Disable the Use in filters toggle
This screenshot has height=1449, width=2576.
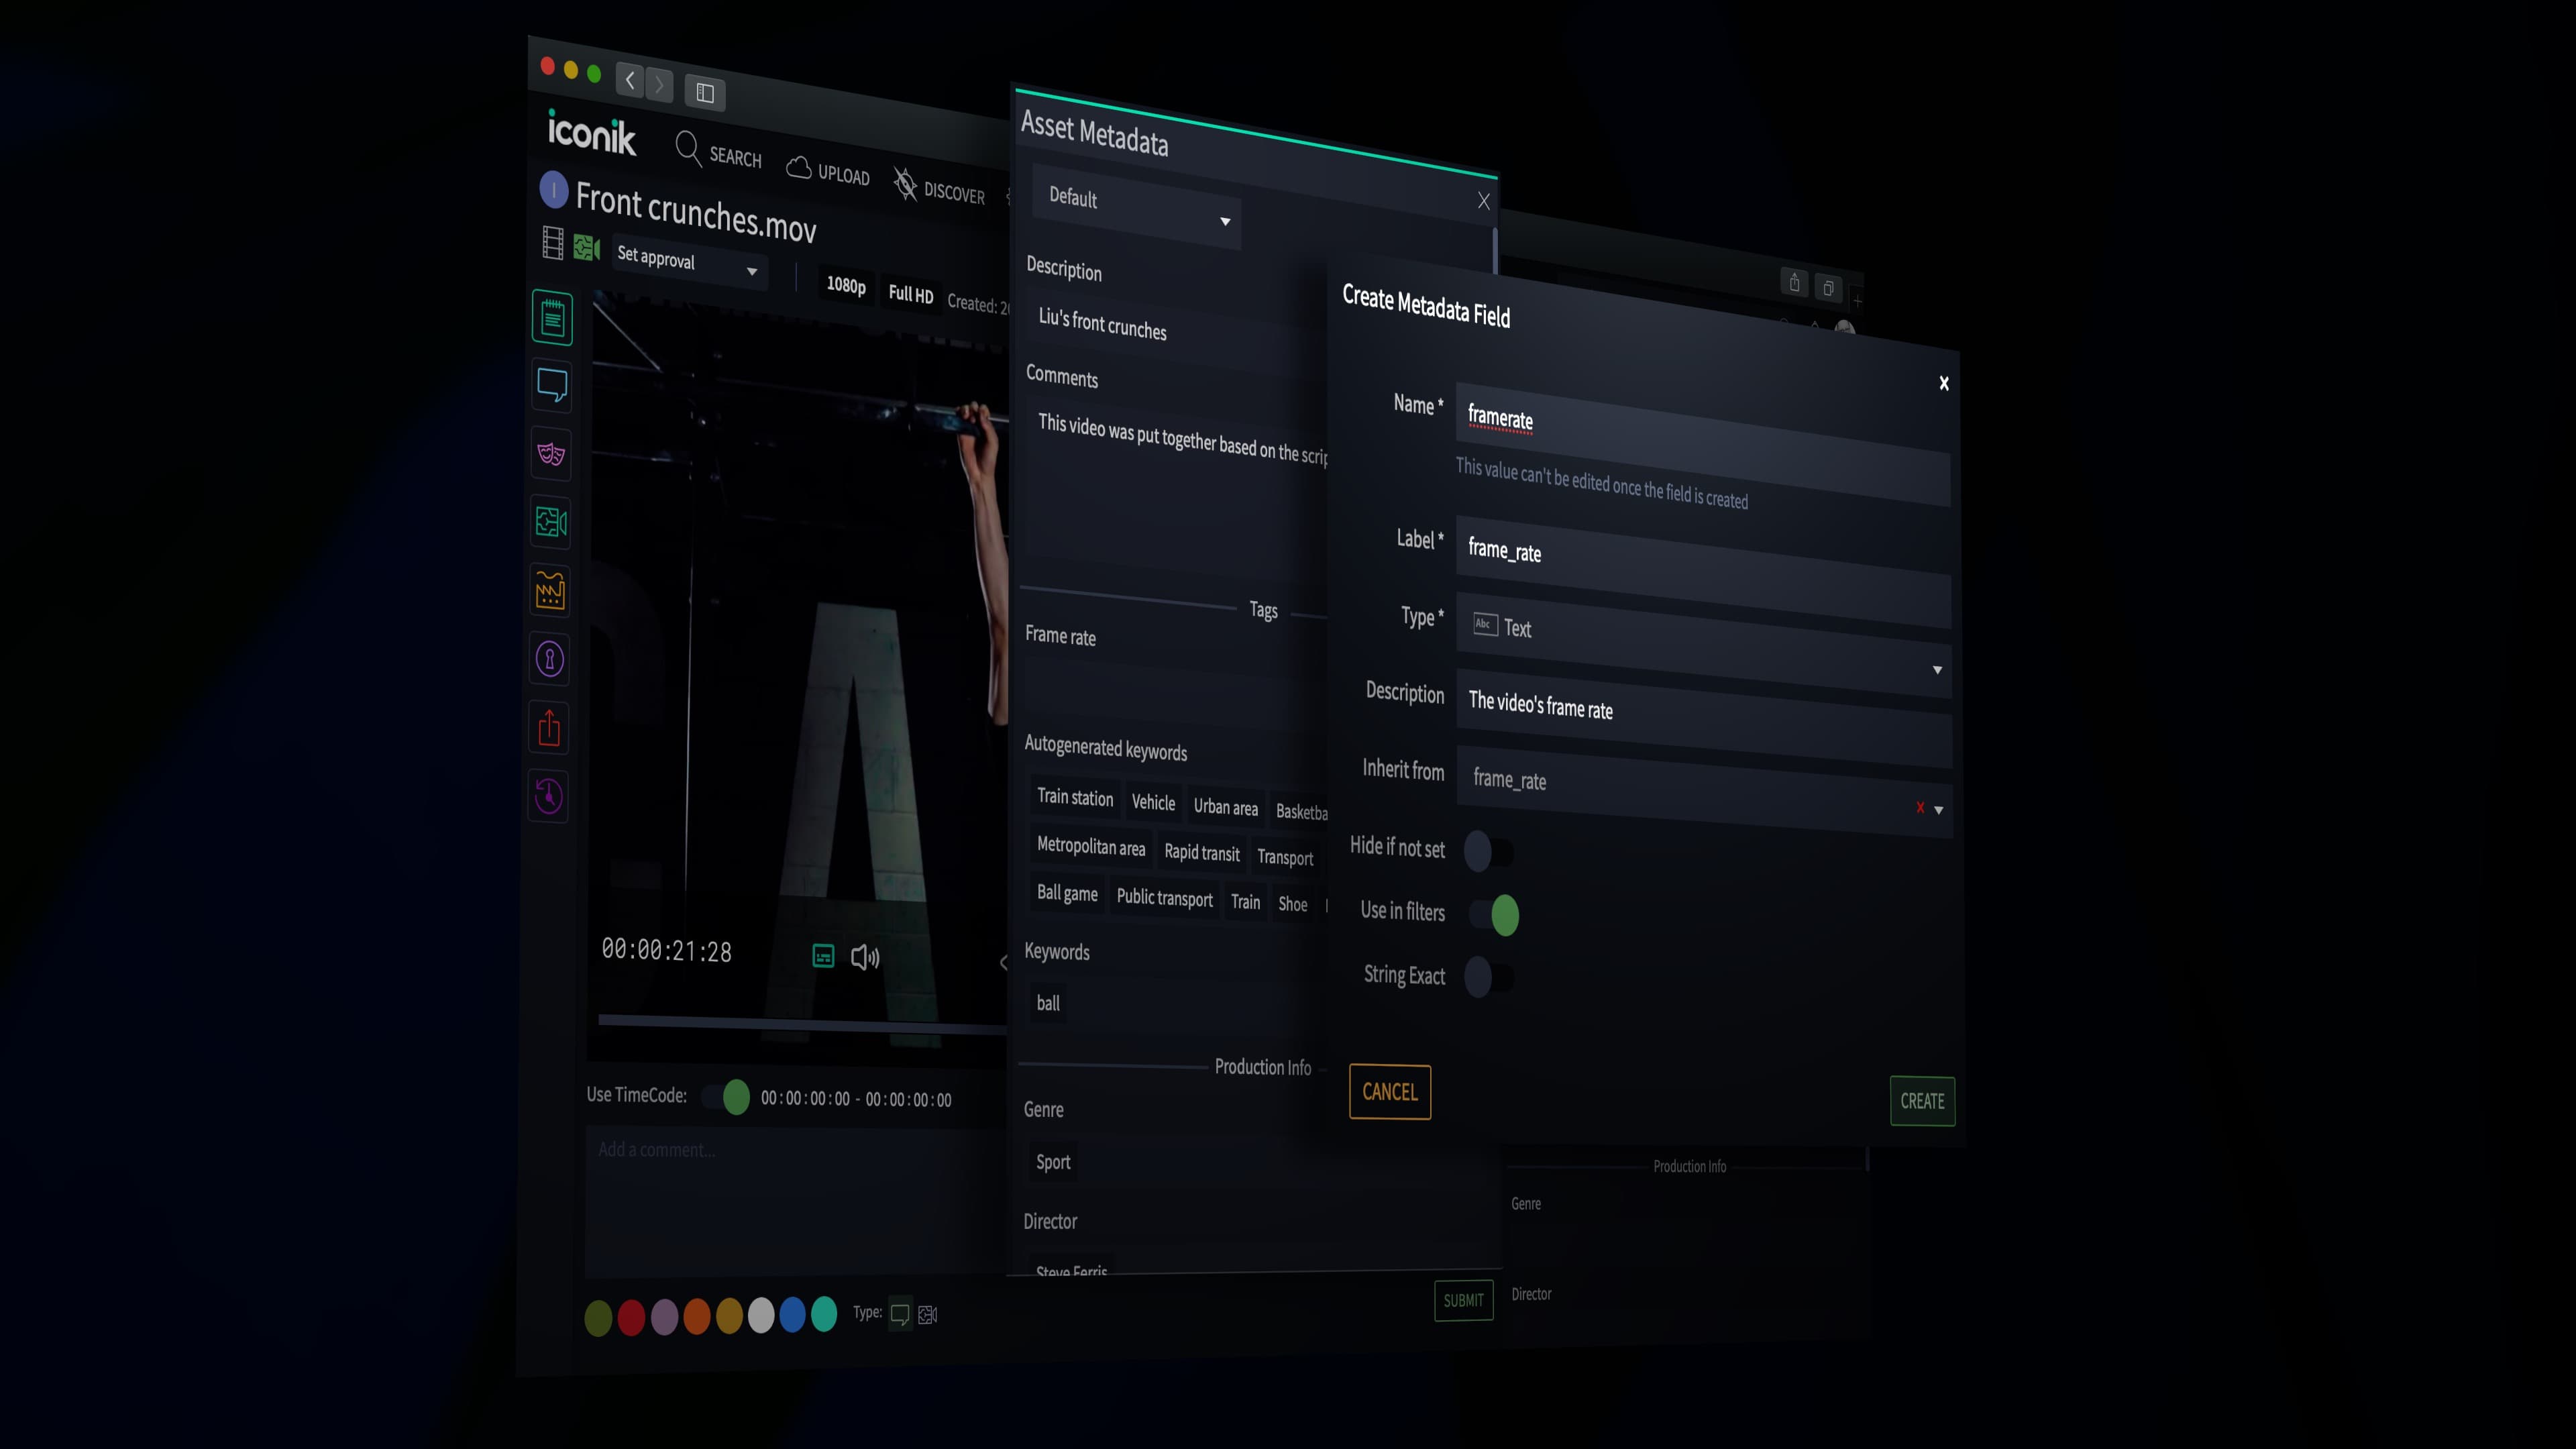tap(1495, 914)
